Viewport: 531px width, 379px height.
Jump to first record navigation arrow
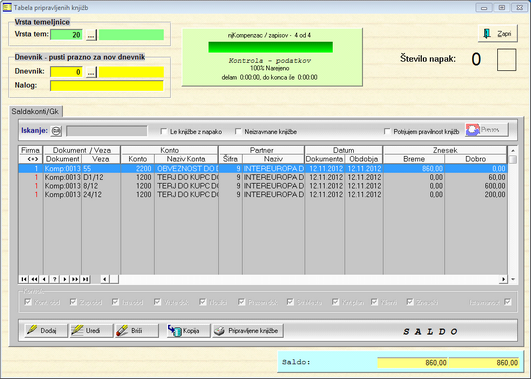[24, 279]
